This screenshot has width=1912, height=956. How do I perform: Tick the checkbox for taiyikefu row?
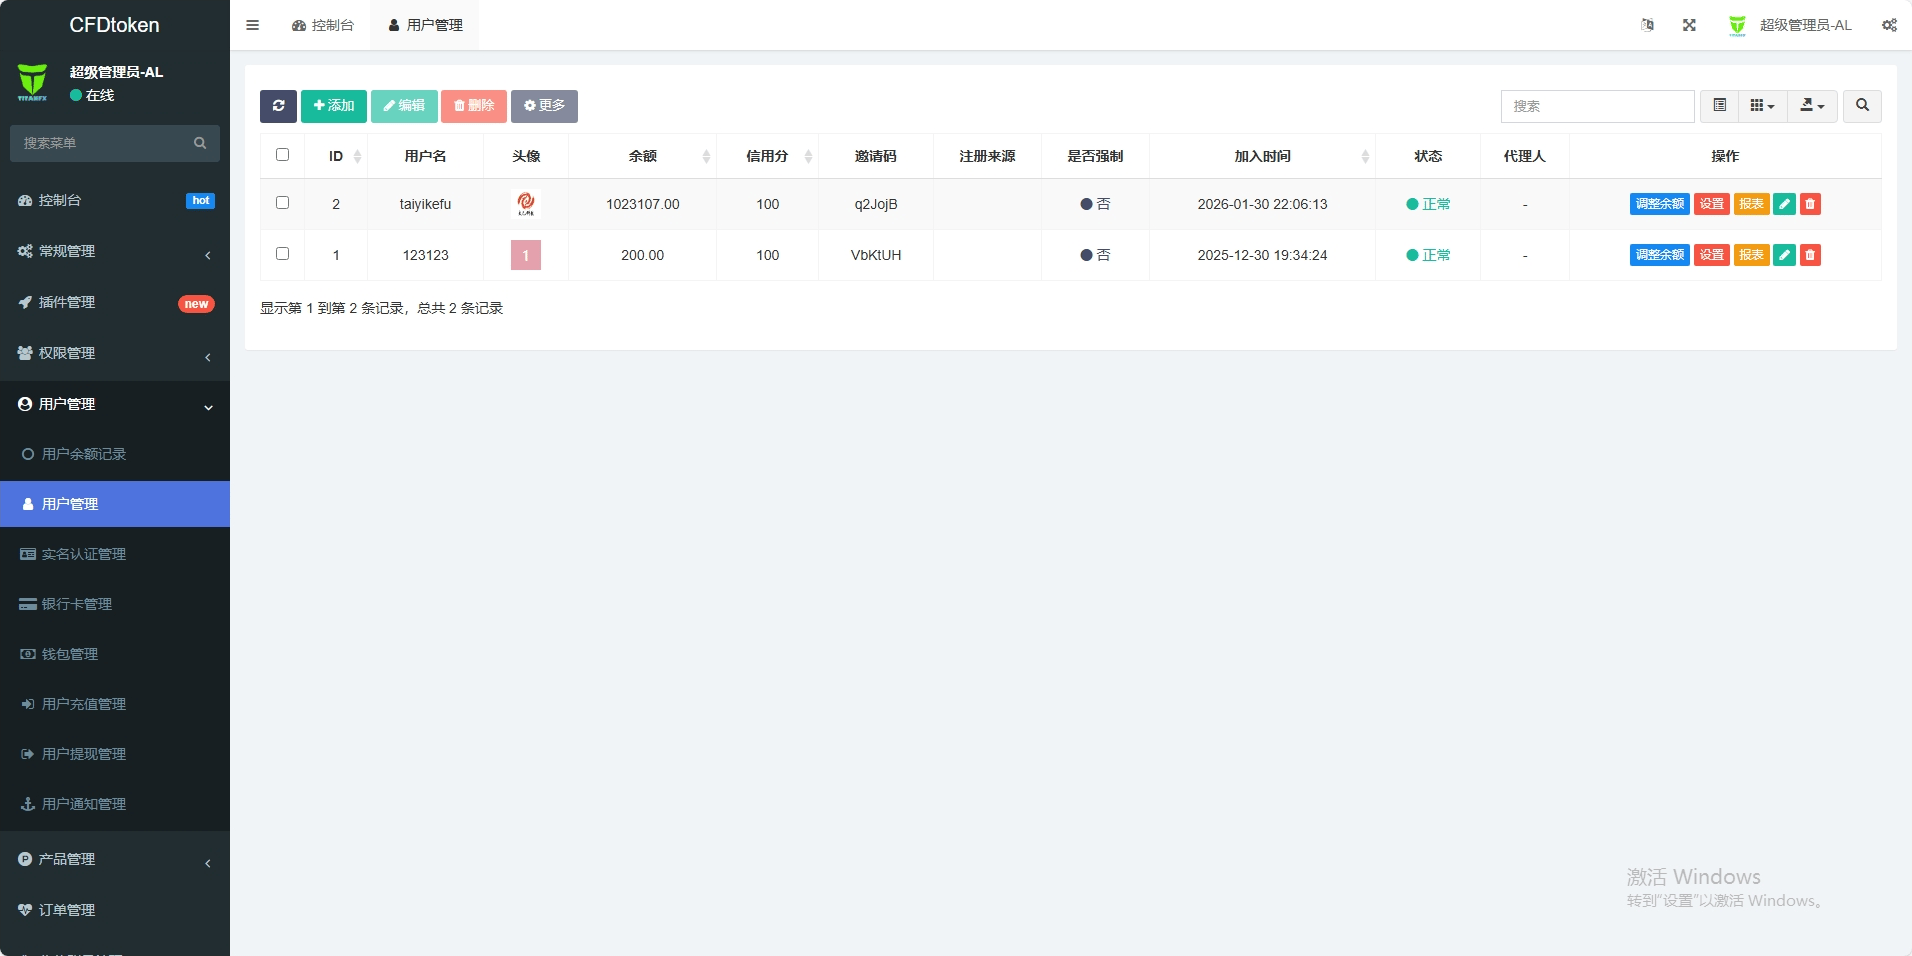click(x=282, y=203)
